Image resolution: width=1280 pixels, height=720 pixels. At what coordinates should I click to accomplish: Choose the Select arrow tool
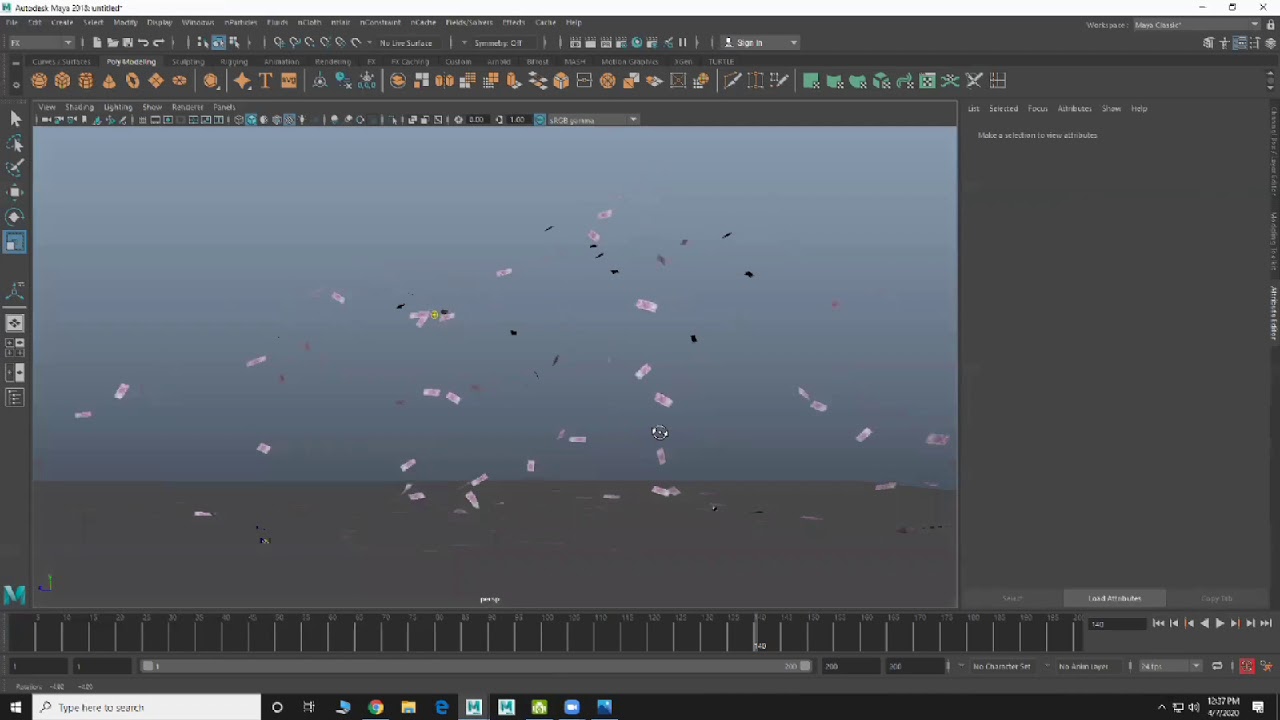[x=15, y=119]
